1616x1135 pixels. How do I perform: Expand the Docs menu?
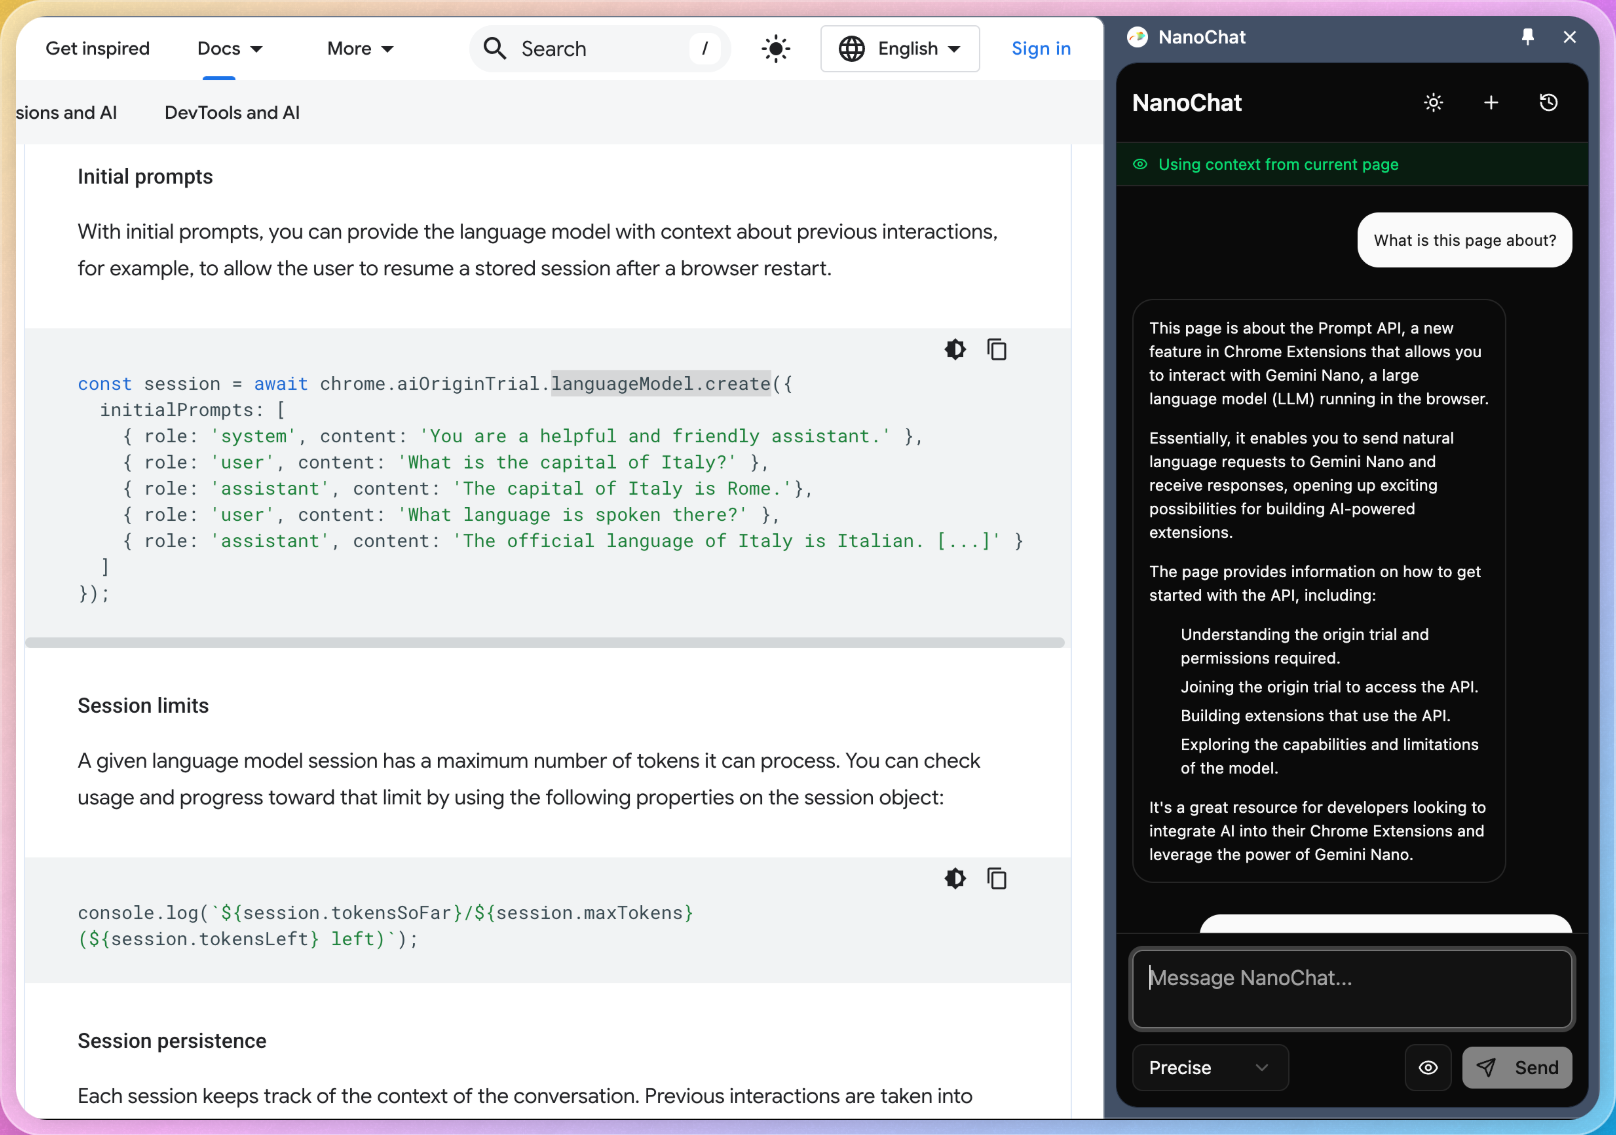coord(230,48)
